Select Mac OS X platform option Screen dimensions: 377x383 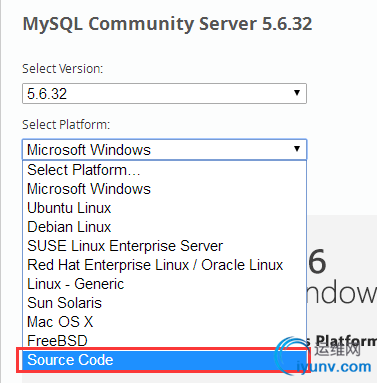(x=164, y=322)
